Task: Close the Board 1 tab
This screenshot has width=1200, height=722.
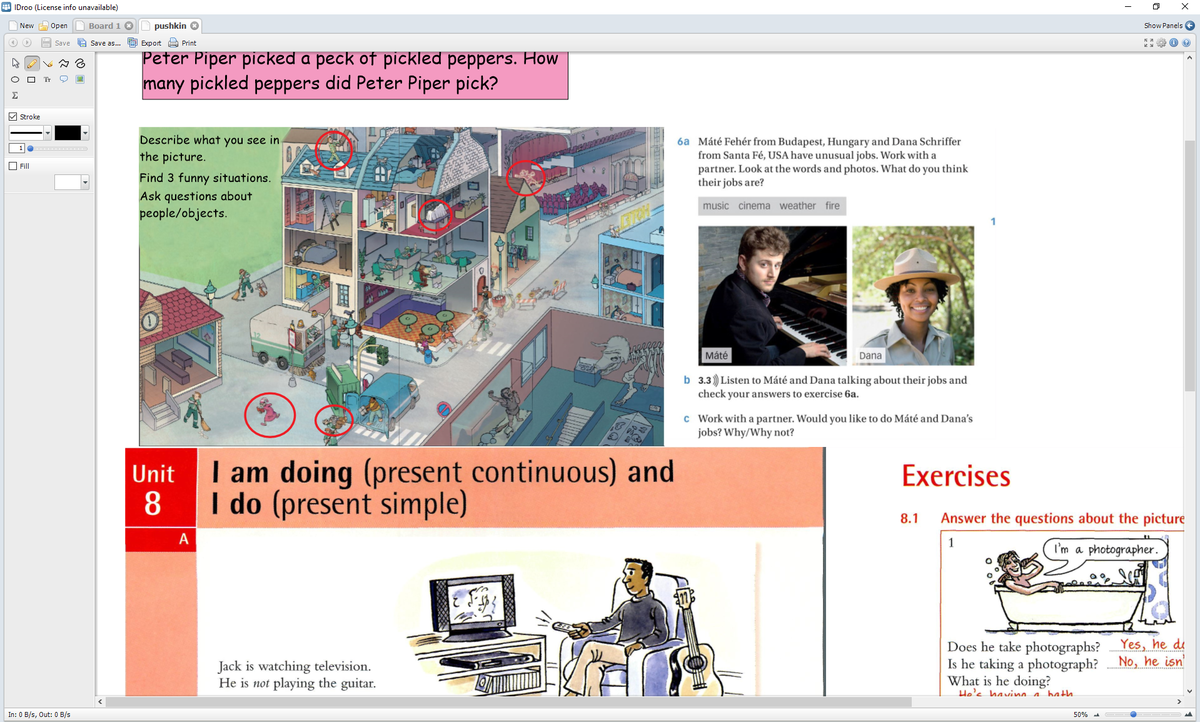Action: point(128,25)
